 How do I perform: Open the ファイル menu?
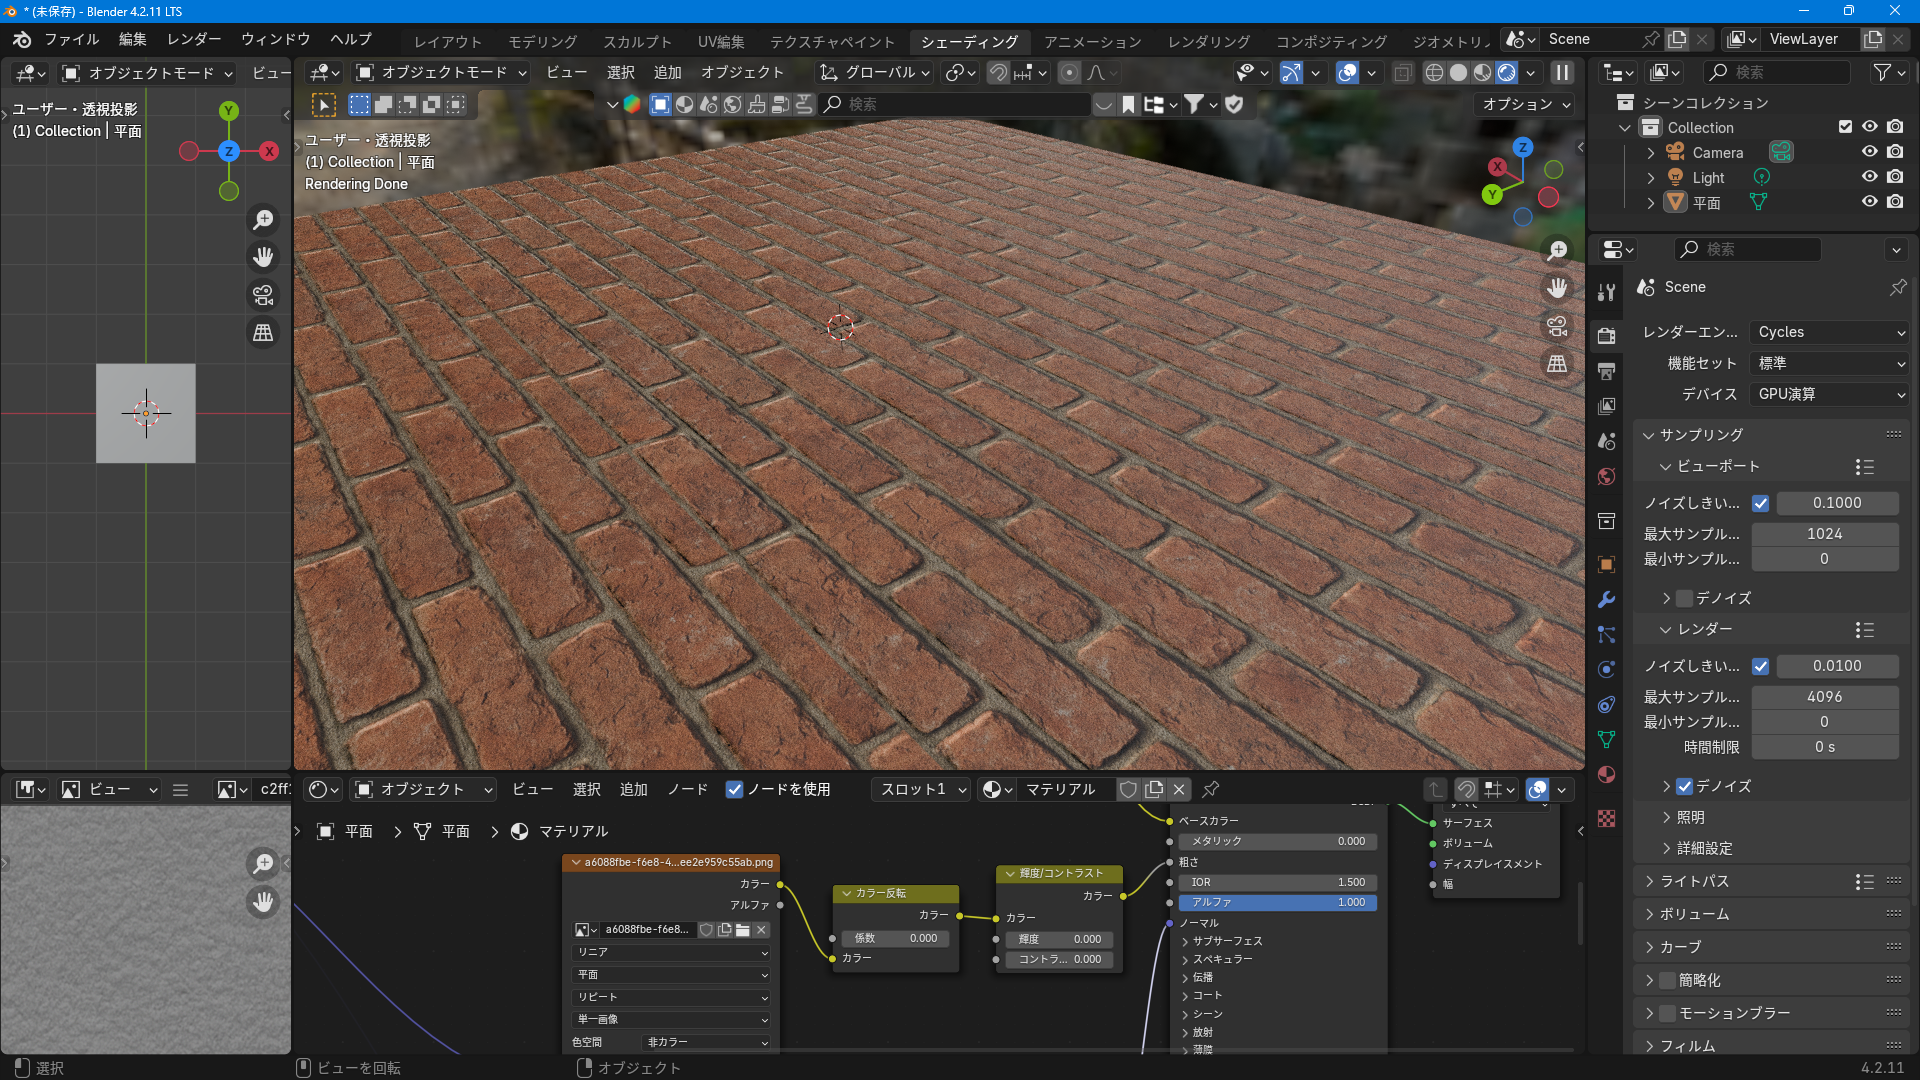[71, 39]
